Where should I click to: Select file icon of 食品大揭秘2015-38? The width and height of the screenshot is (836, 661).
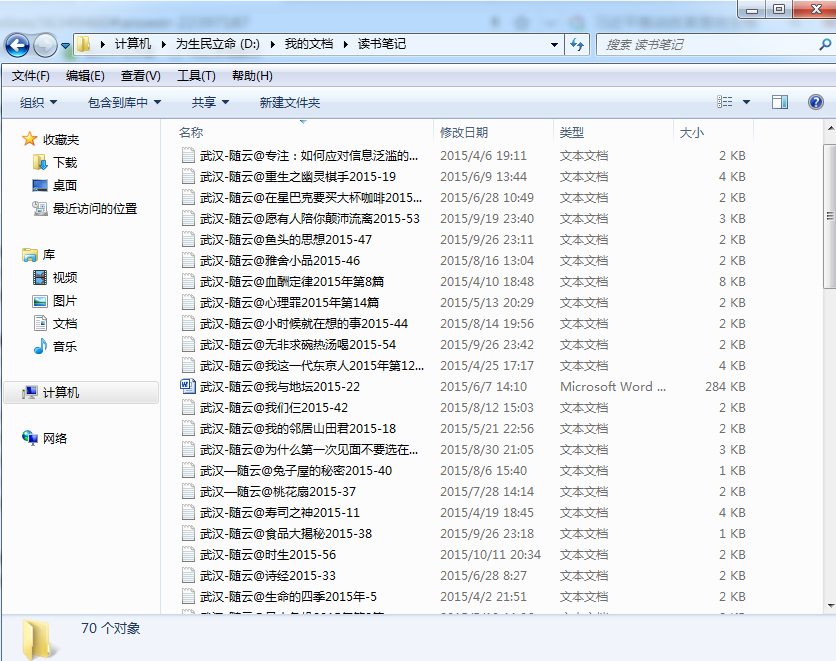(x=188, y=533)
